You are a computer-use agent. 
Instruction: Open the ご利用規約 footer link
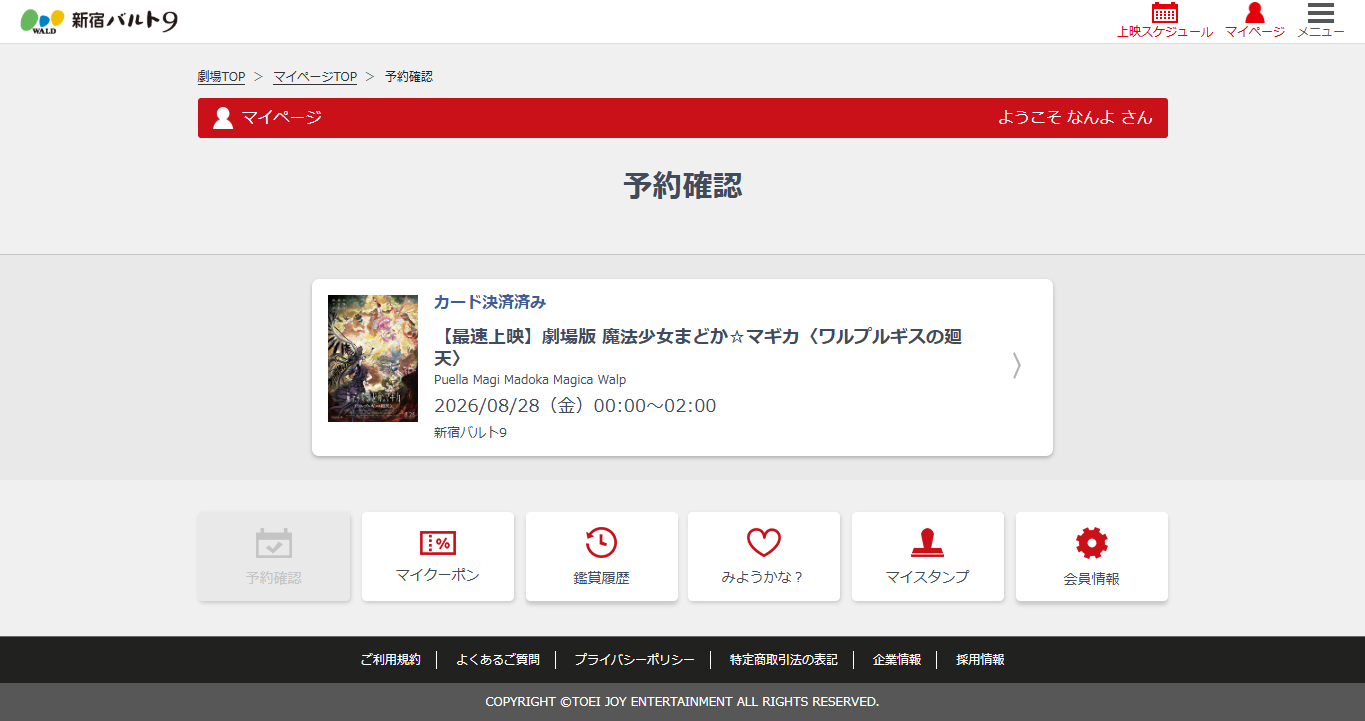[x=391, y=660]
